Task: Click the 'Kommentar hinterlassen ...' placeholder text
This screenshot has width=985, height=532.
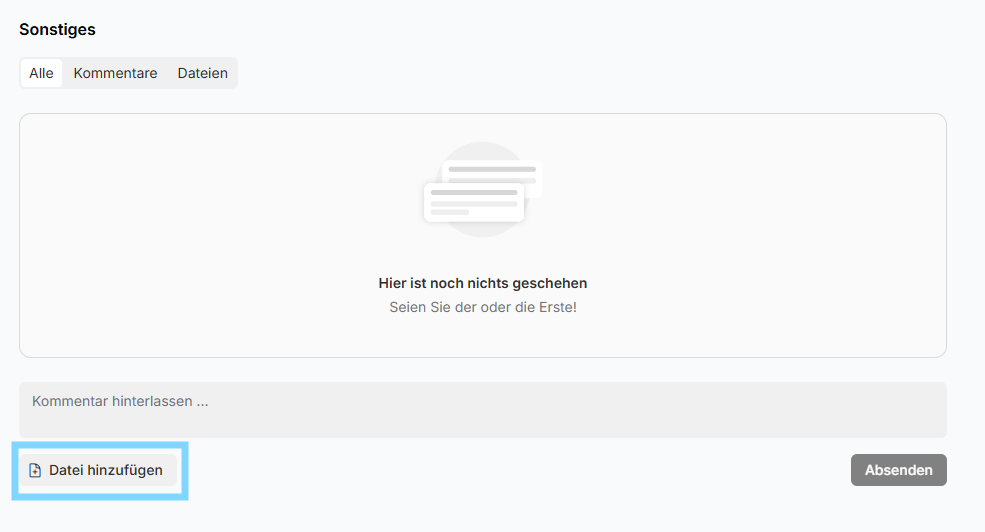Action: point(120,401)
